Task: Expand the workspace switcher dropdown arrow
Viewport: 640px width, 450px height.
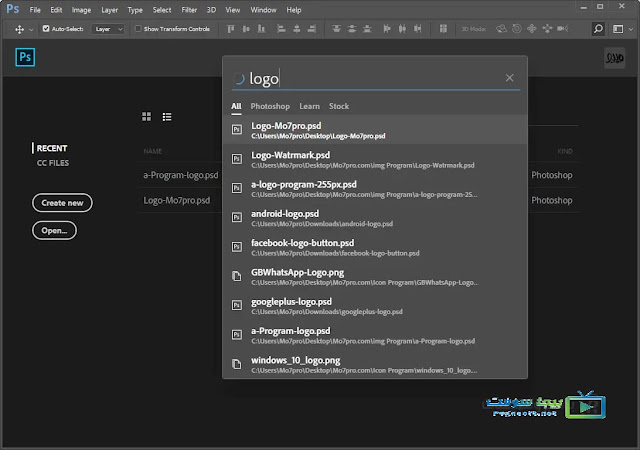Action: coord(631,29)
